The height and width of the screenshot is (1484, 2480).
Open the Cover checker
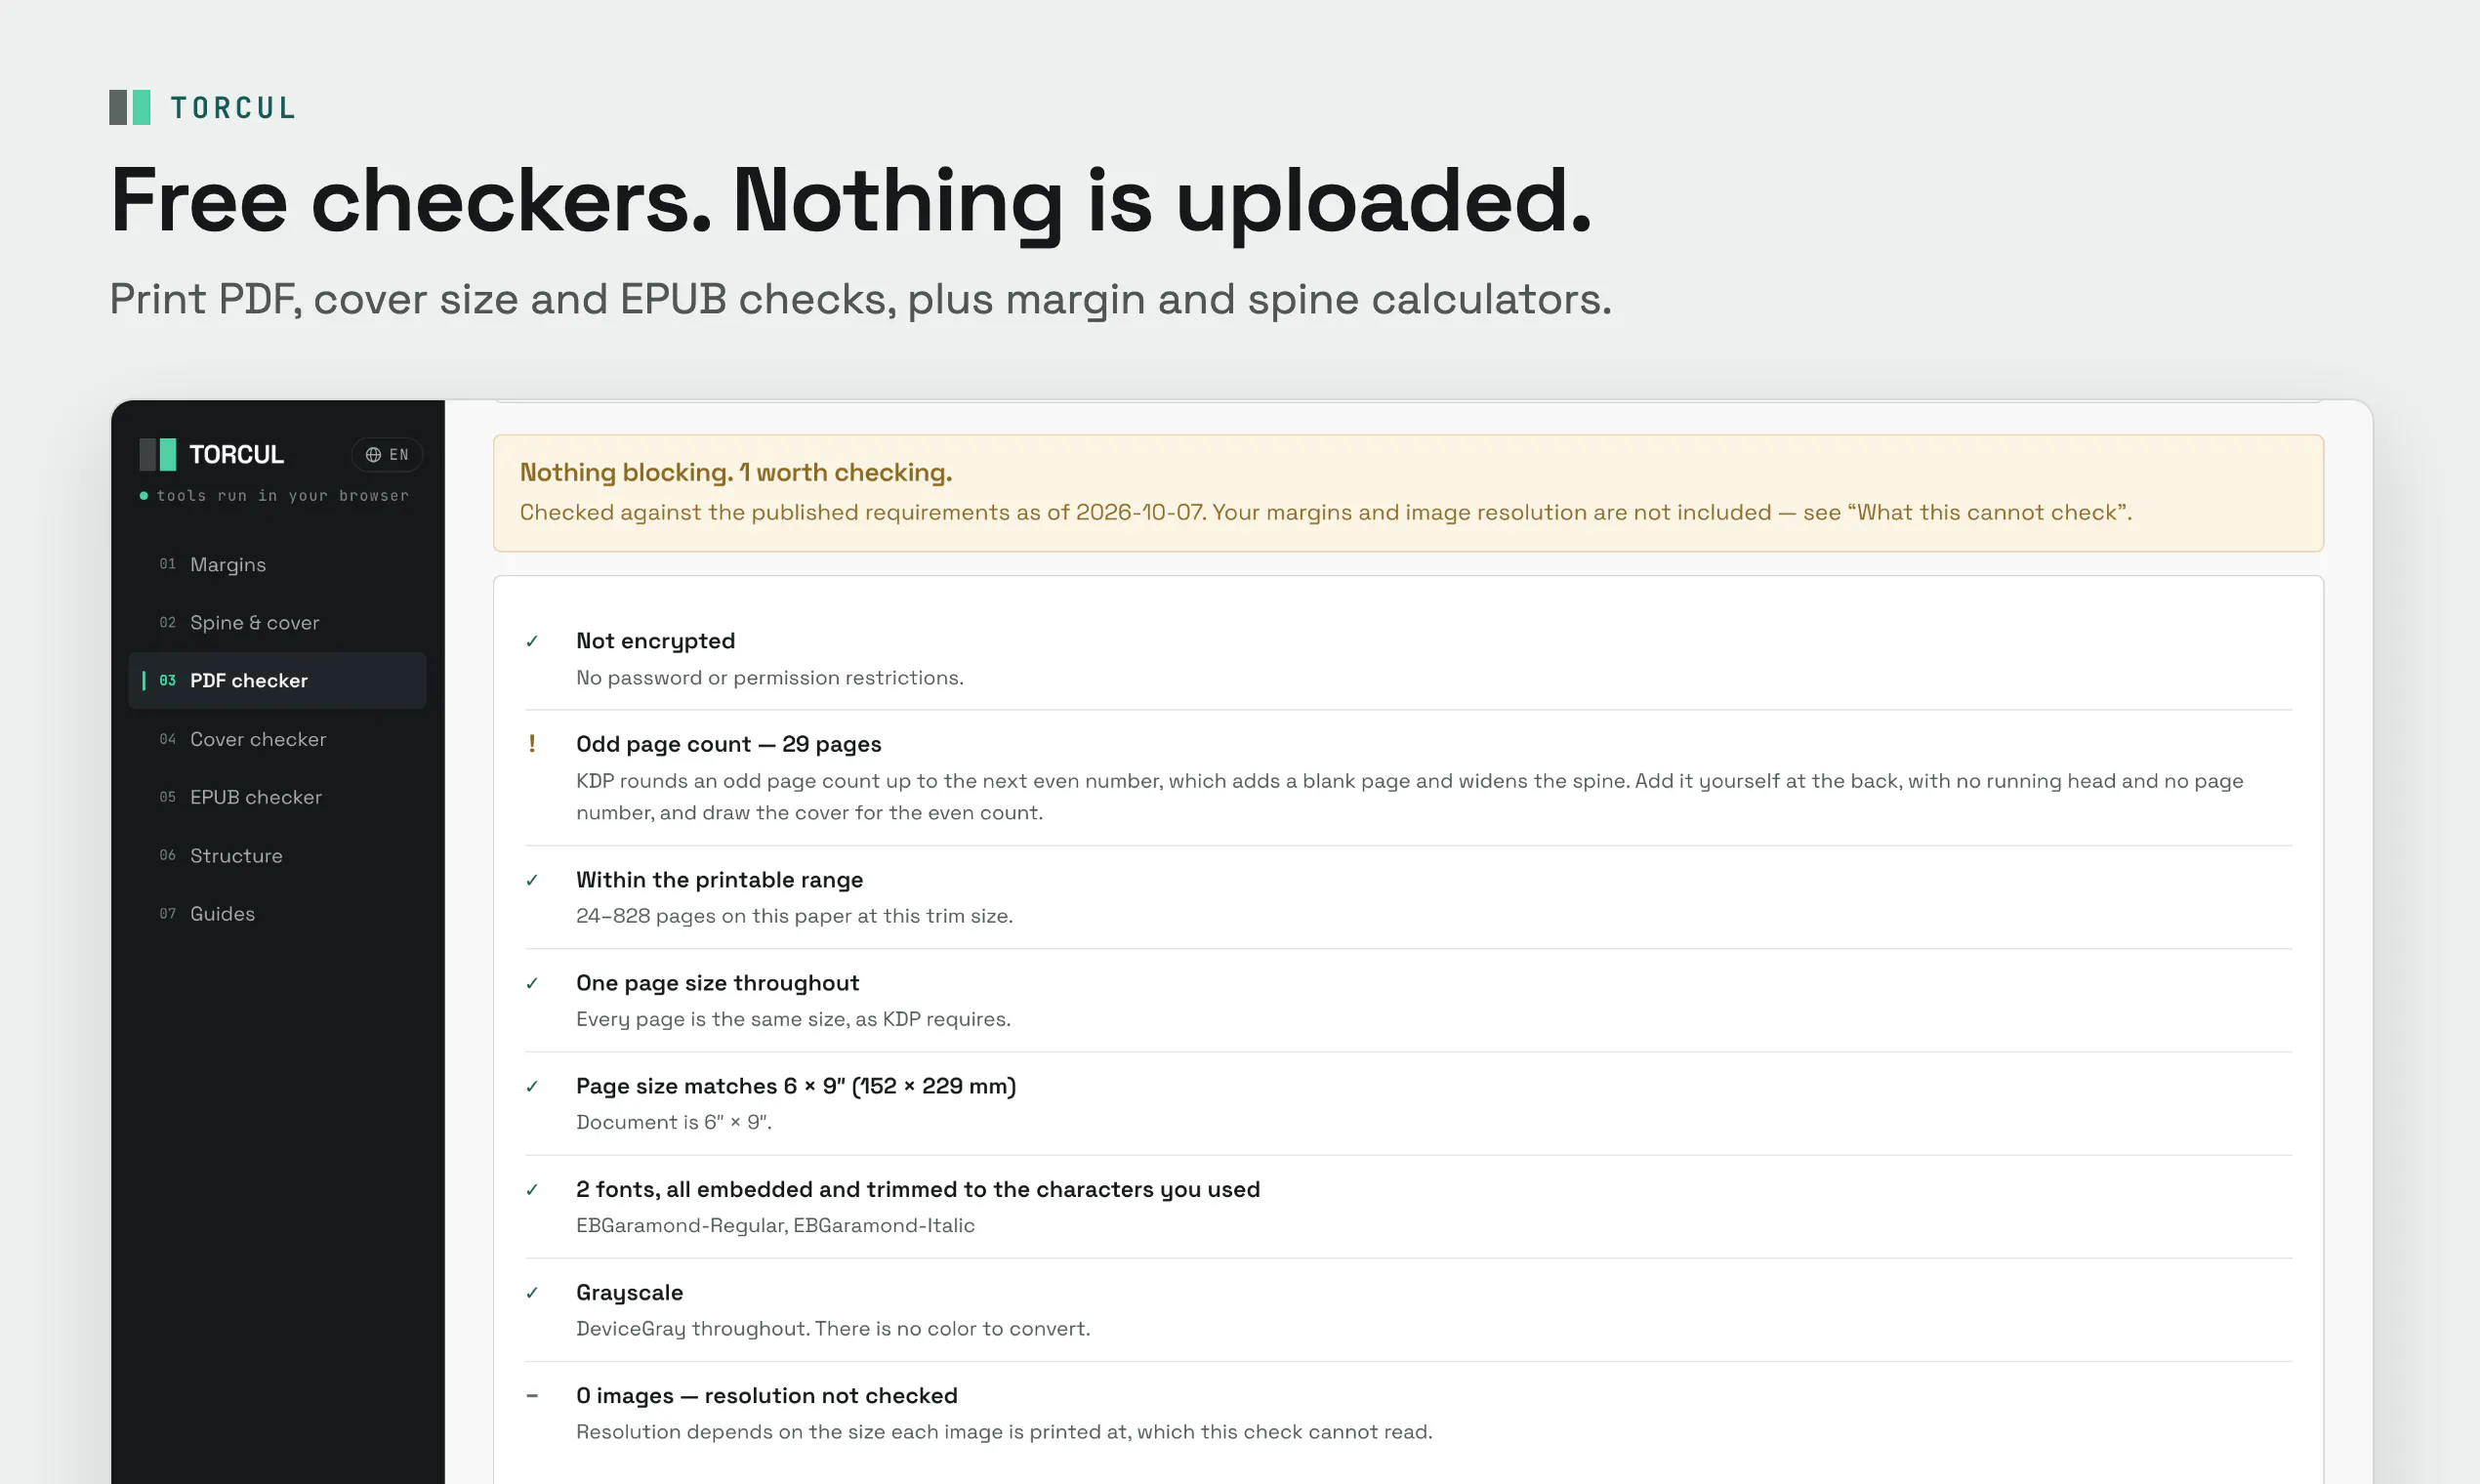click(277, 739)
